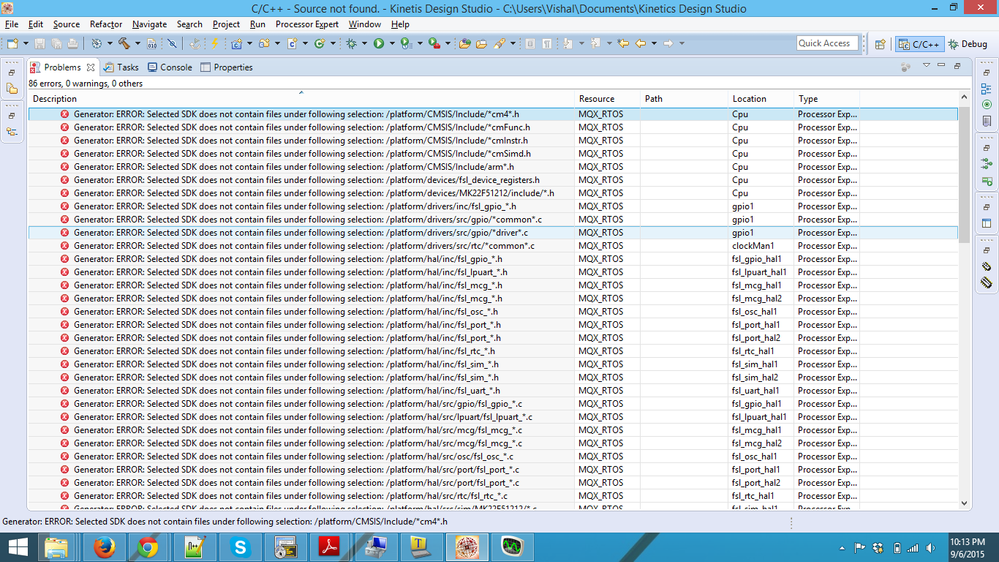The height and width of the screenshot is (562, 999).
Task: Click the Save toolbar icon
Action: pos(40,43)
